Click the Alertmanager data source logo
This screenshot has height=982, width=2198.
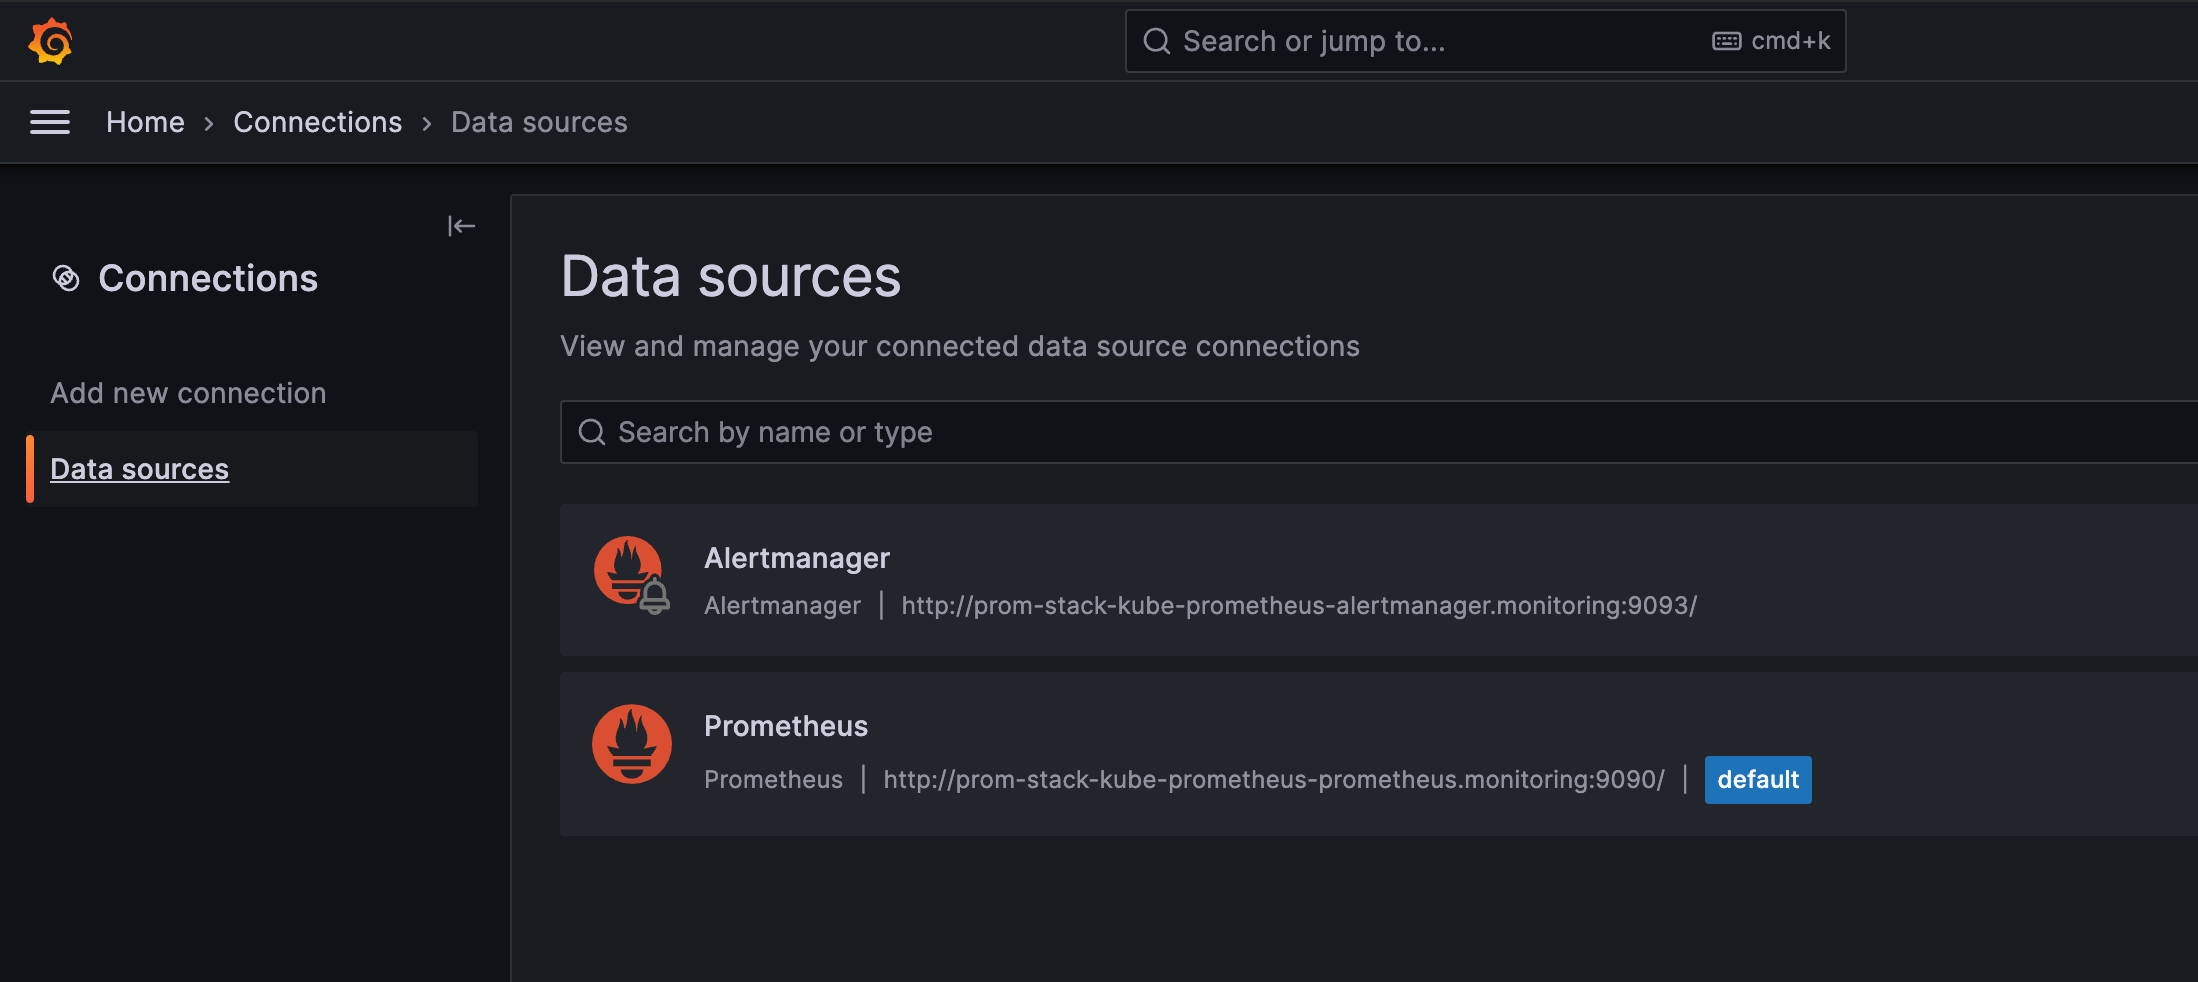coord(631,576)
